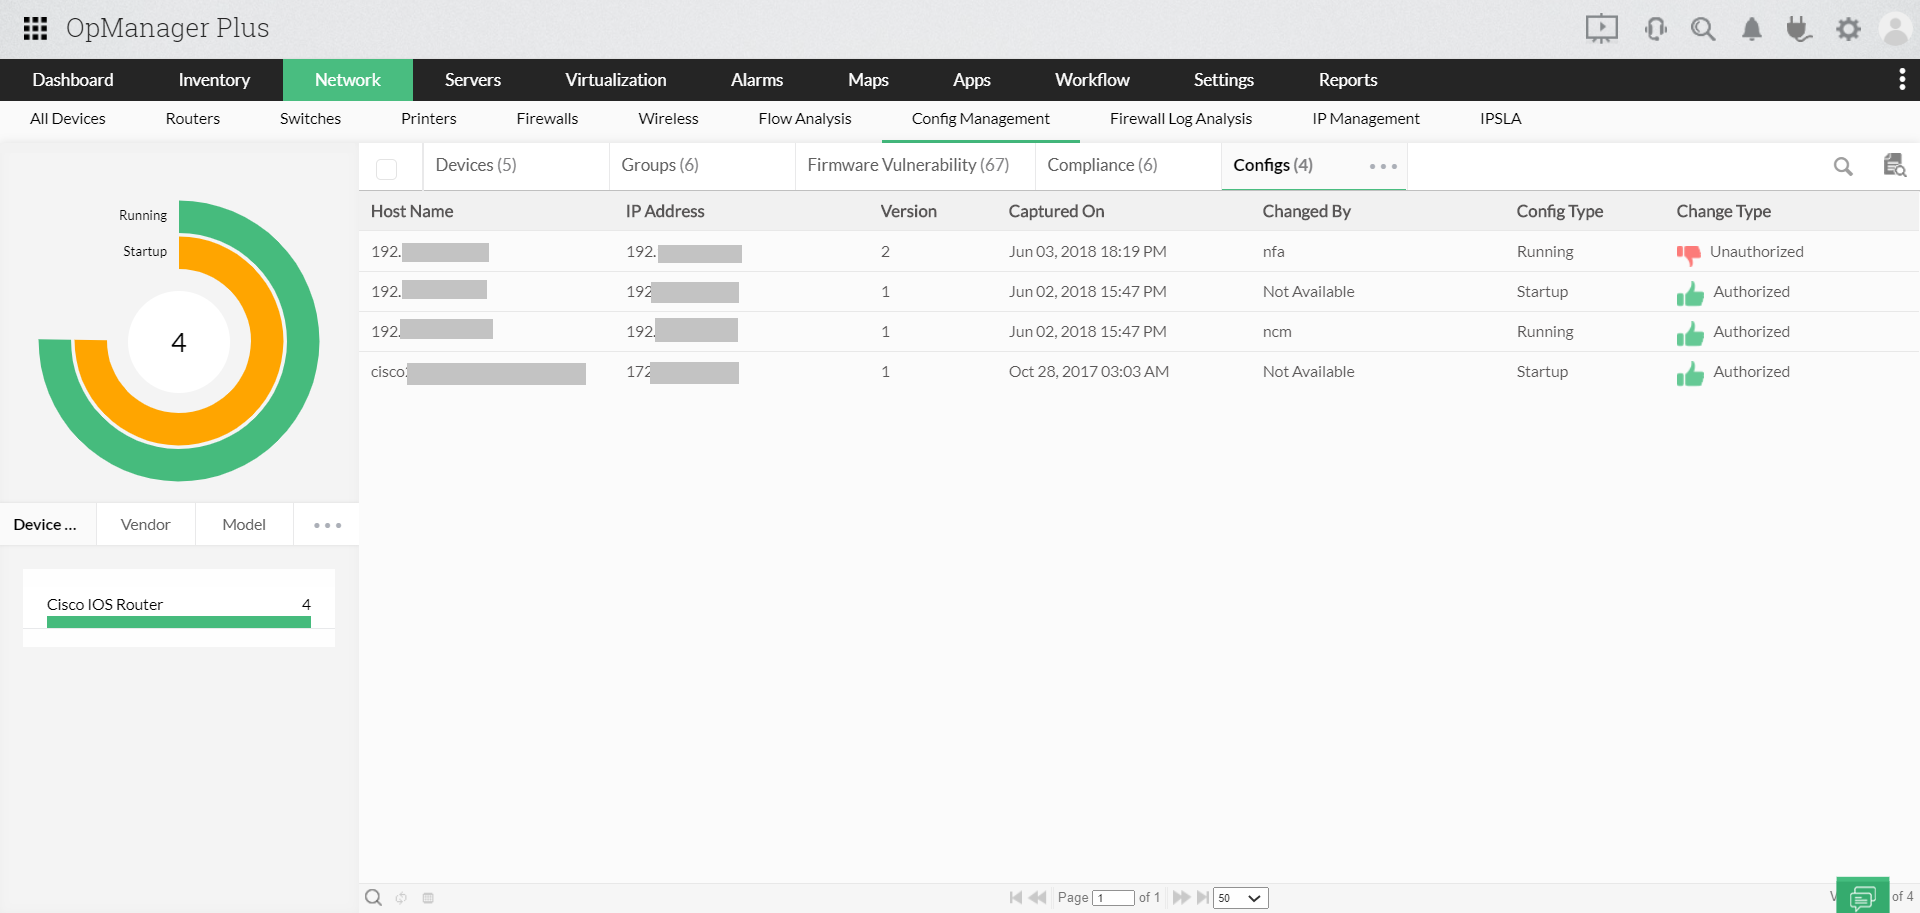Click the search icon in the Configs toolbar
Screen dimensions: 1920x913
1843,166
